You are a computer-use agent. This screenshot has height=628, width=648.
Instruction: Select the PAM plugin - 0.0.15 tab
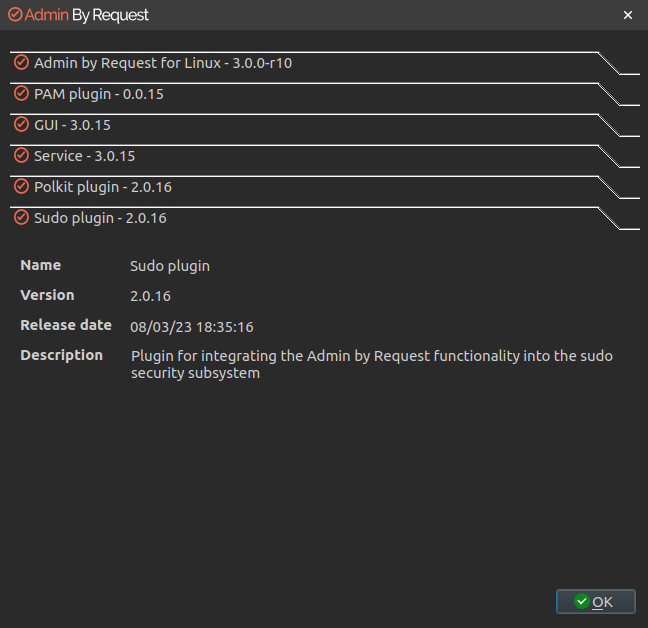[324, 94]
